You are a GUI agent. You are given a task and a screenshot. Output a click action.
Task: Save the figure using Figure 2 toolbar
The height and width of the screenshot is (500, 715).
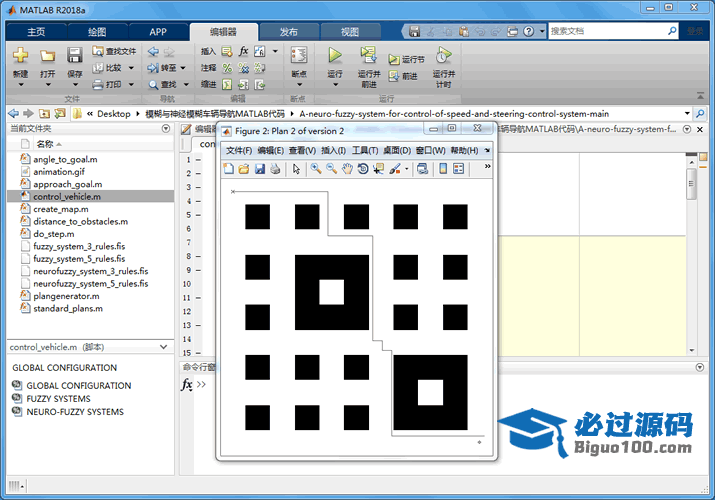coord(260,169)
